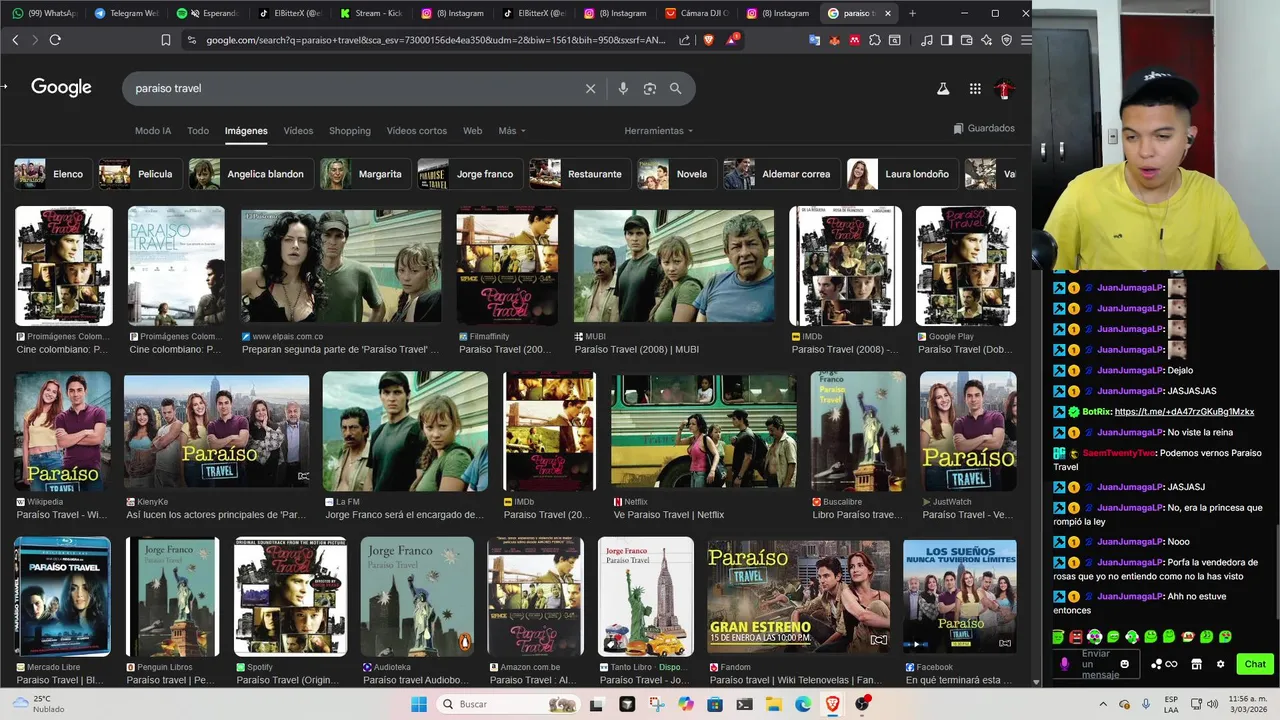
Task: Go back to the previous page
Action: (15, 40)
